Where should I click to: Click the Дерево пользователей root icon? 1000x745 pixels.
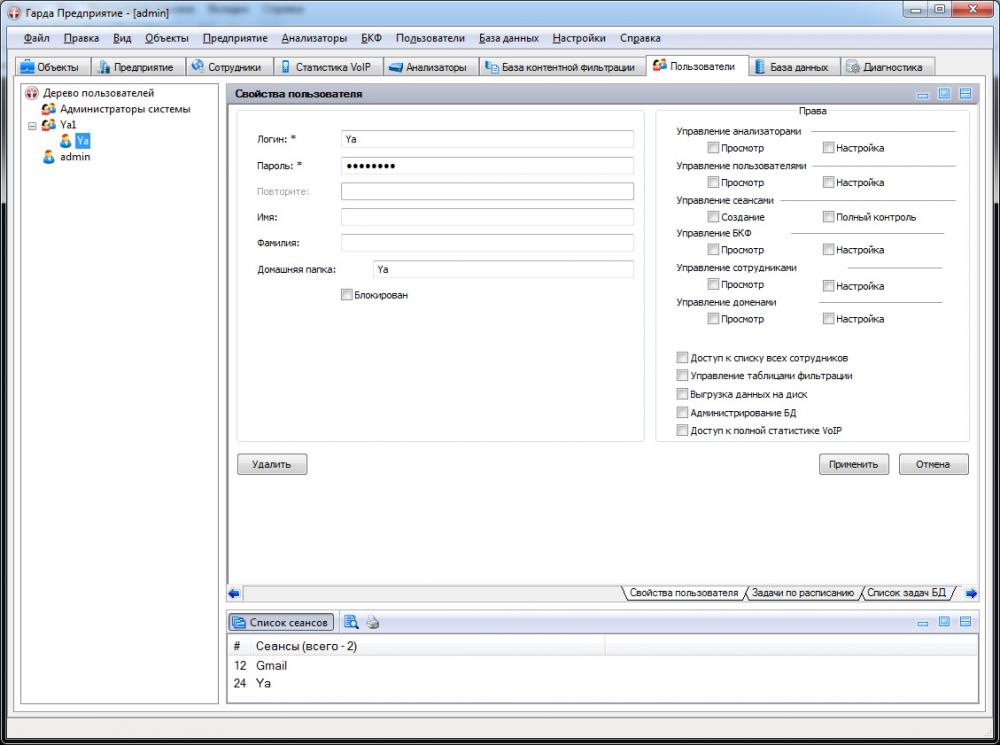pyautogui.click(x=32, y=93)
